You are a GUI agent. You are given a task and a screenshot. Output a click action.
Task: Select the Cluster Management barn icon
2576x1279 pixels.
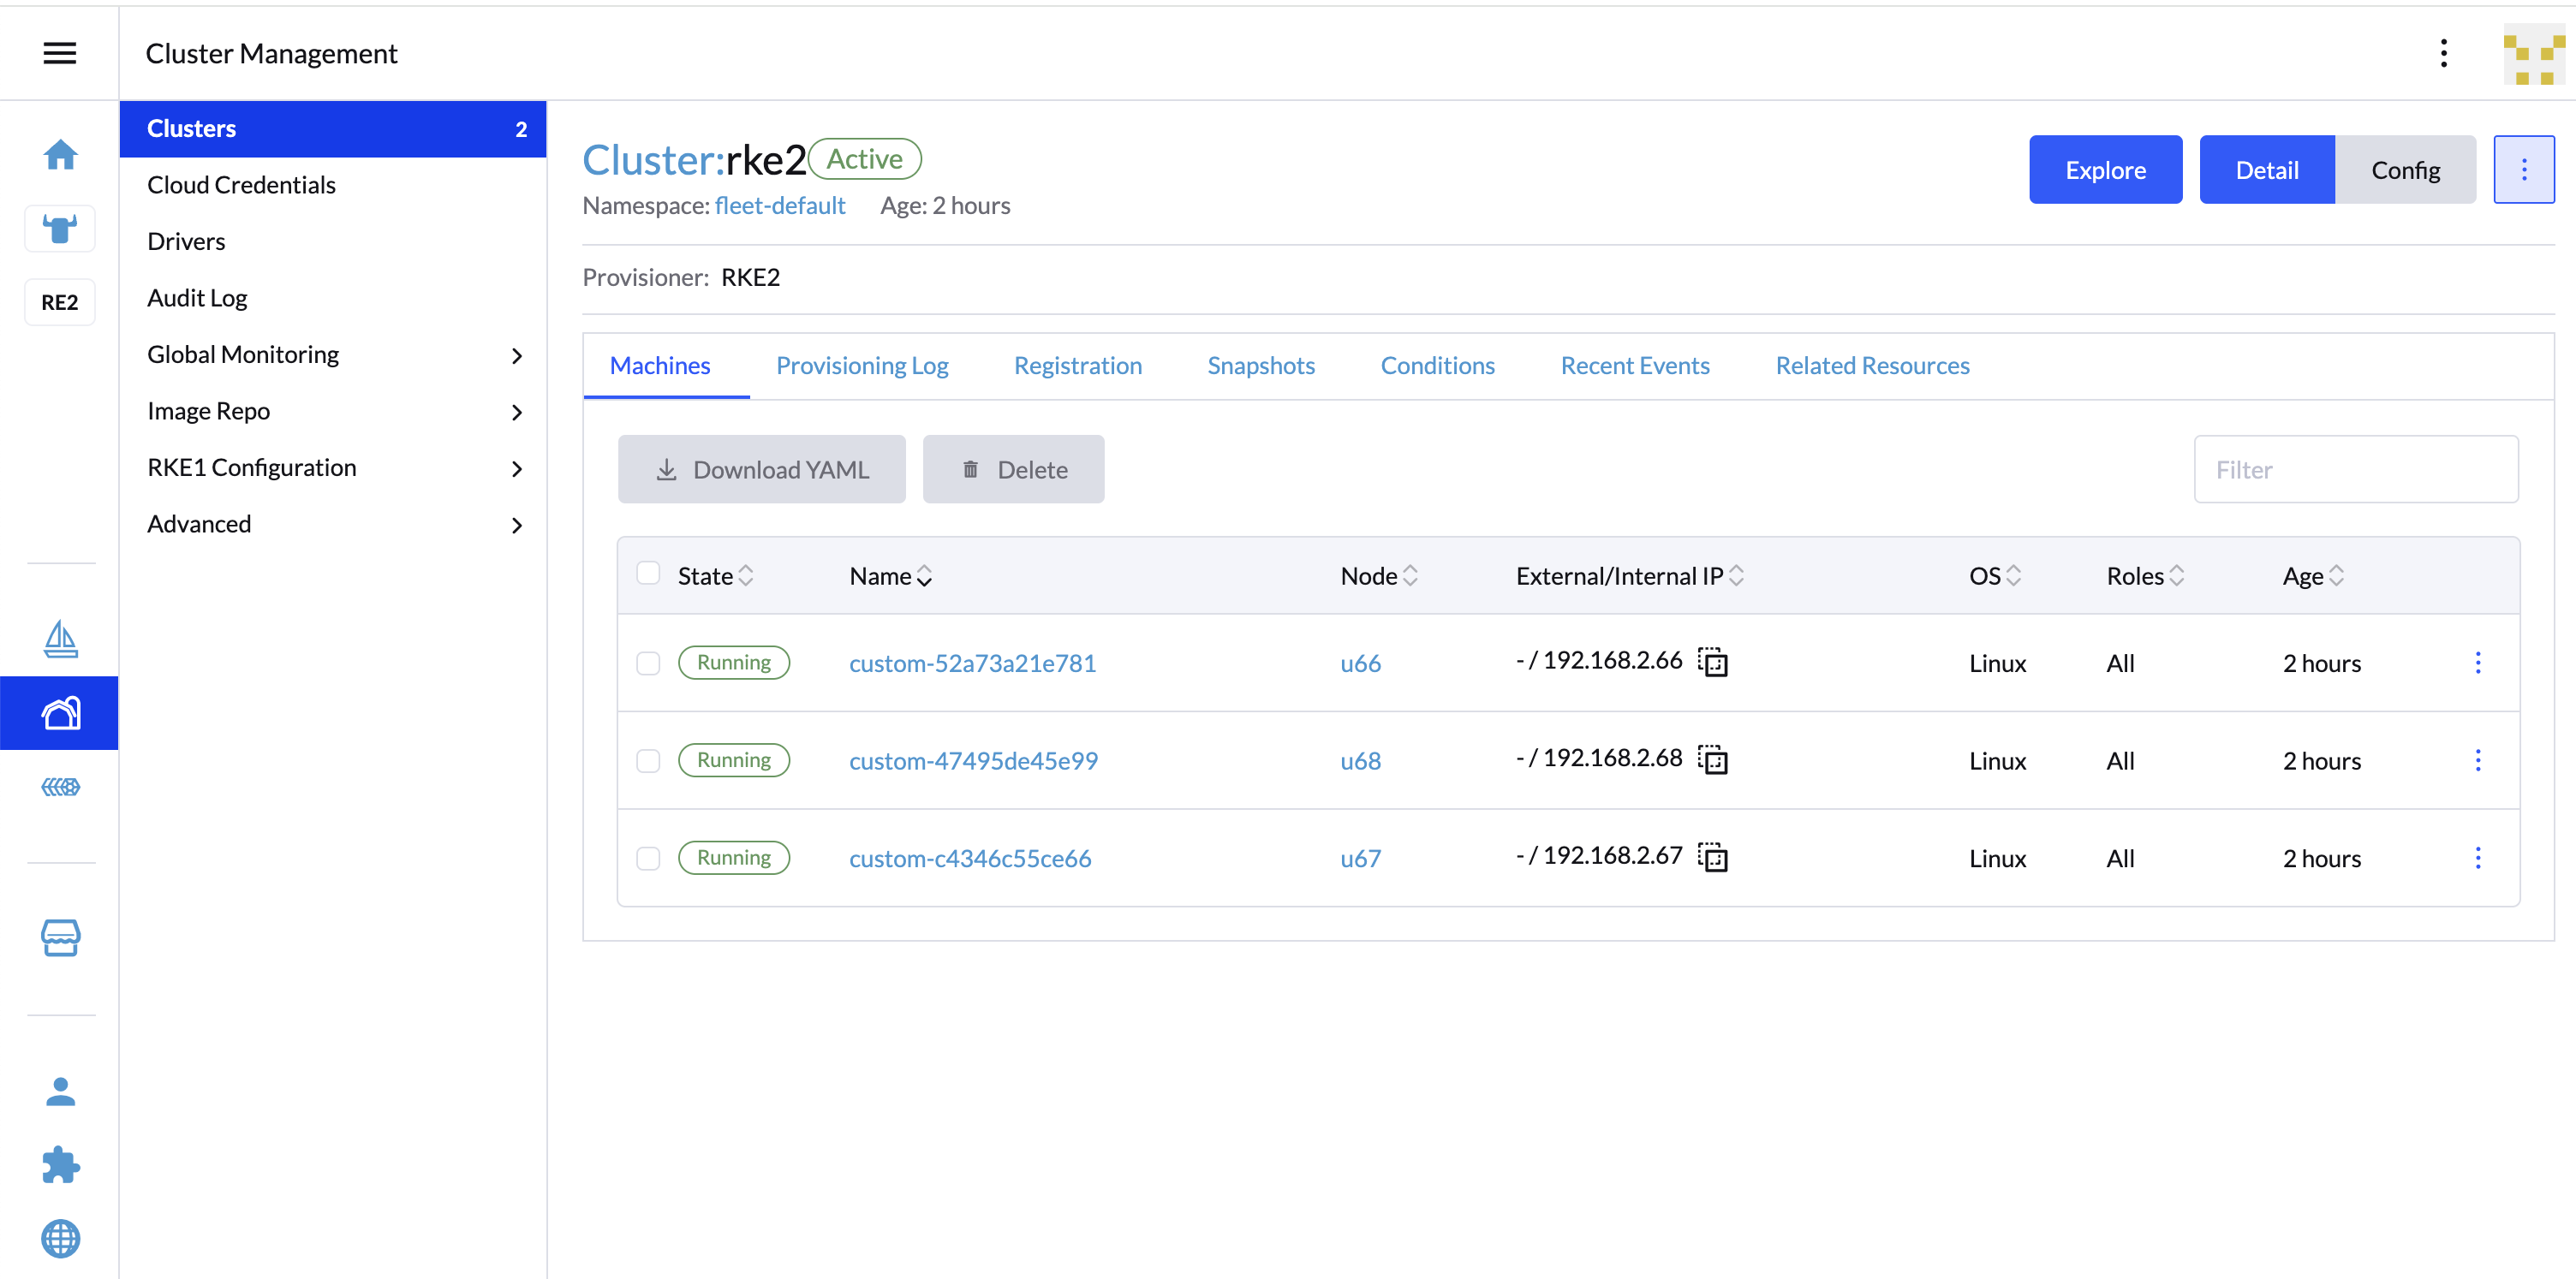[x=60, y=713]
